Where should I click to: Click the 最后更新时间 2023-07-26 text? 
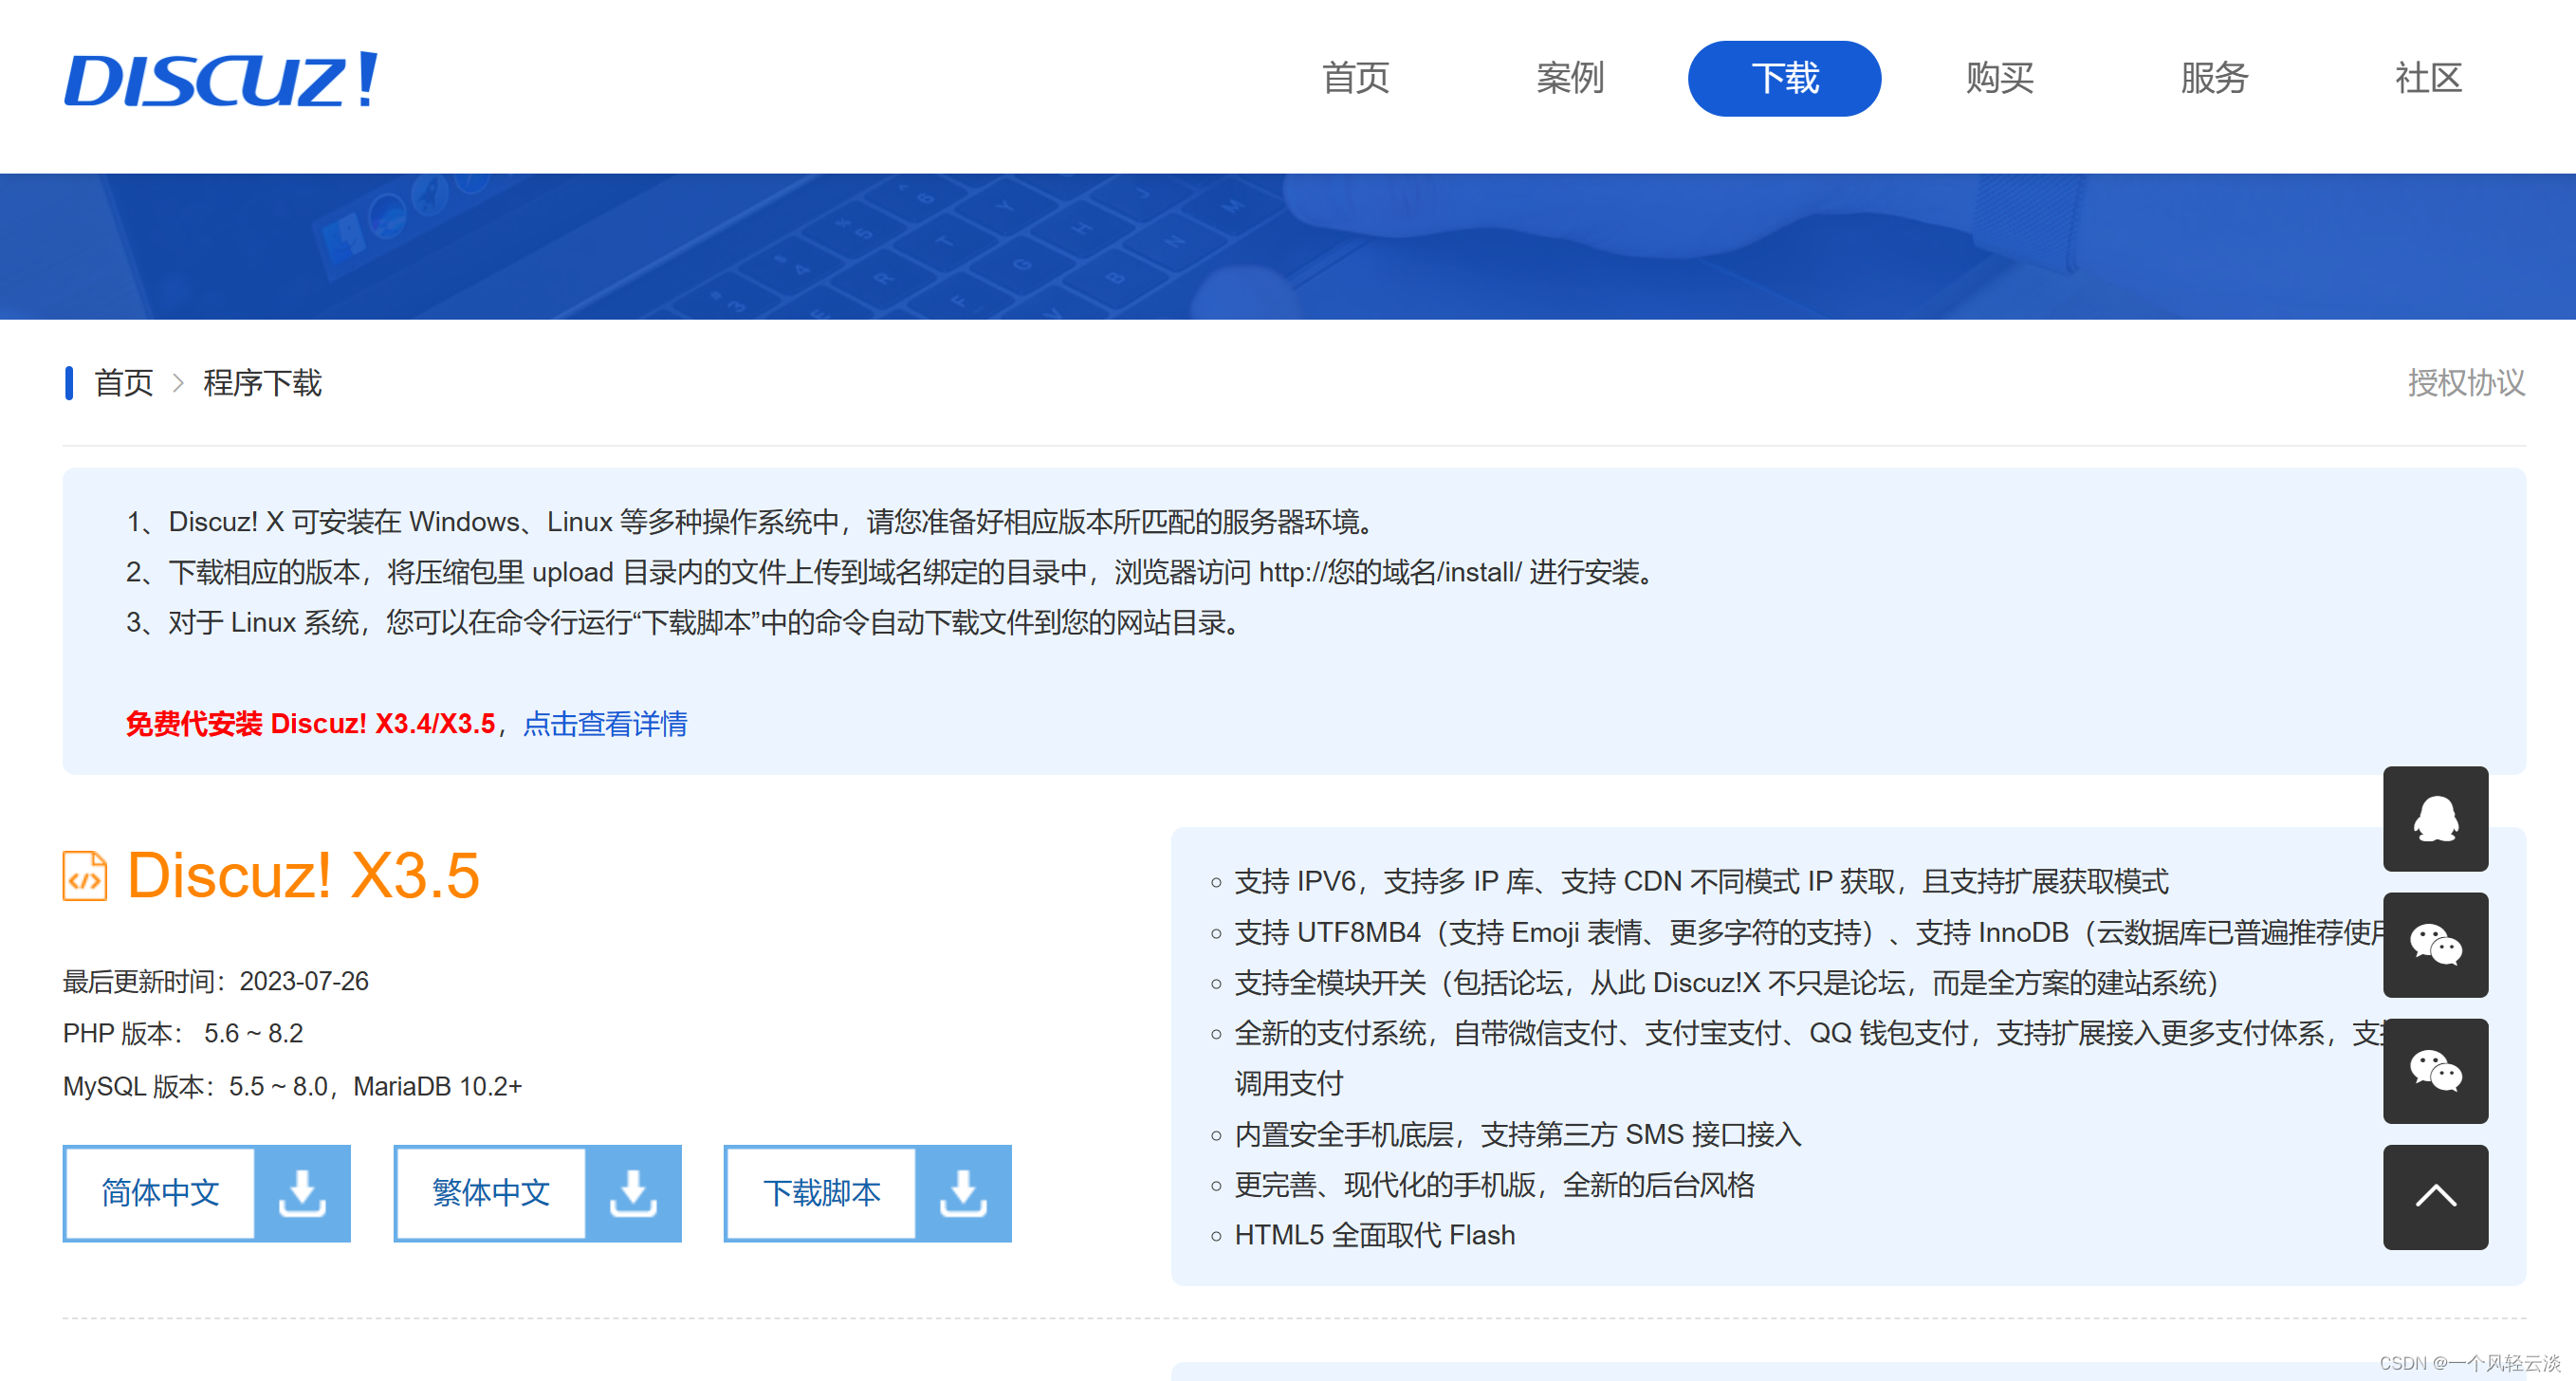[216, 982]
